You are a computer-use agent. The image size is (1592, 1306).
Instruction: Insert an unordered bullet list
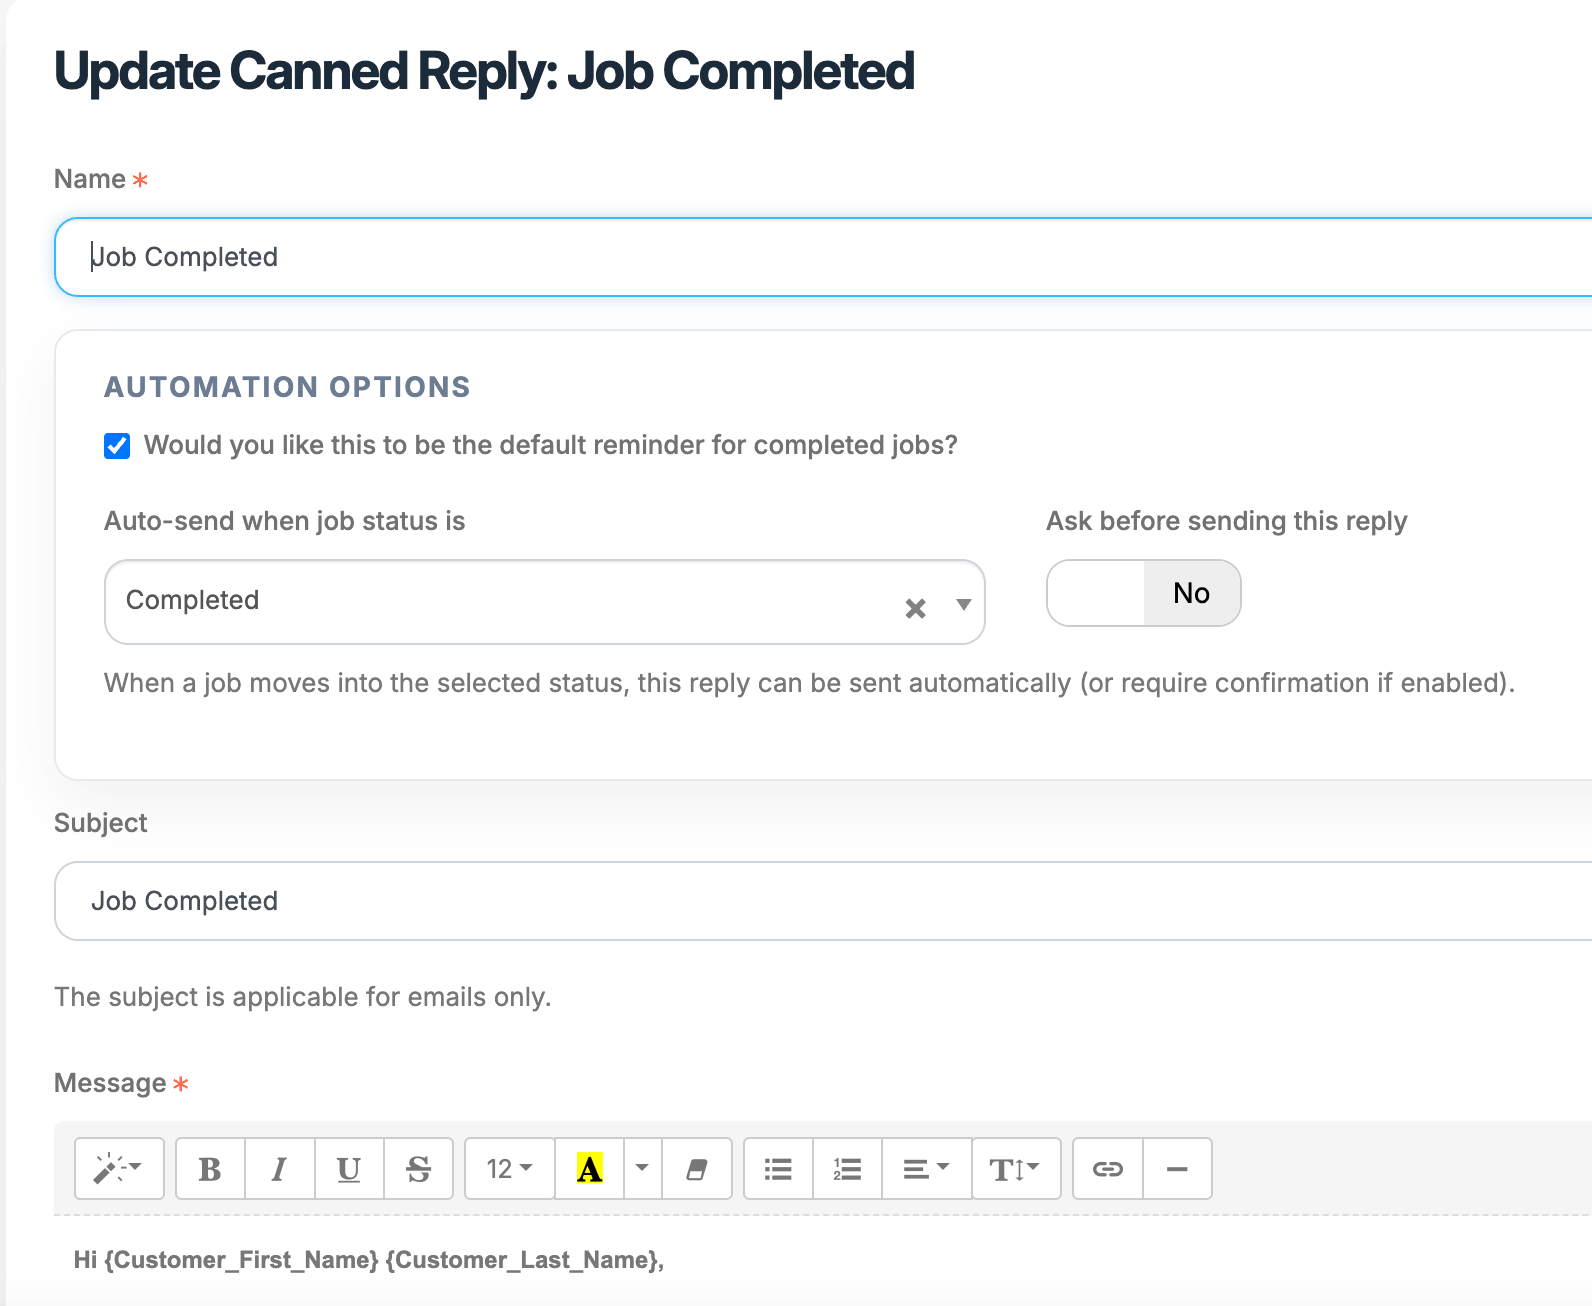click(x=778, y=1168)
